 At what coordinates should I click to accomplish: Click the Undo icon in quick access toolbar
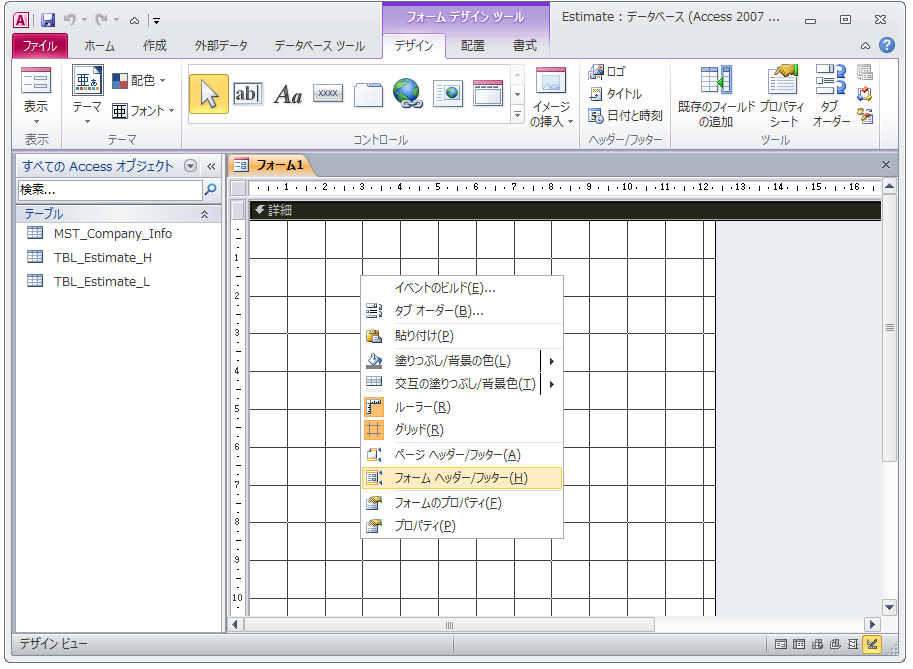click(x=69, y=20)
